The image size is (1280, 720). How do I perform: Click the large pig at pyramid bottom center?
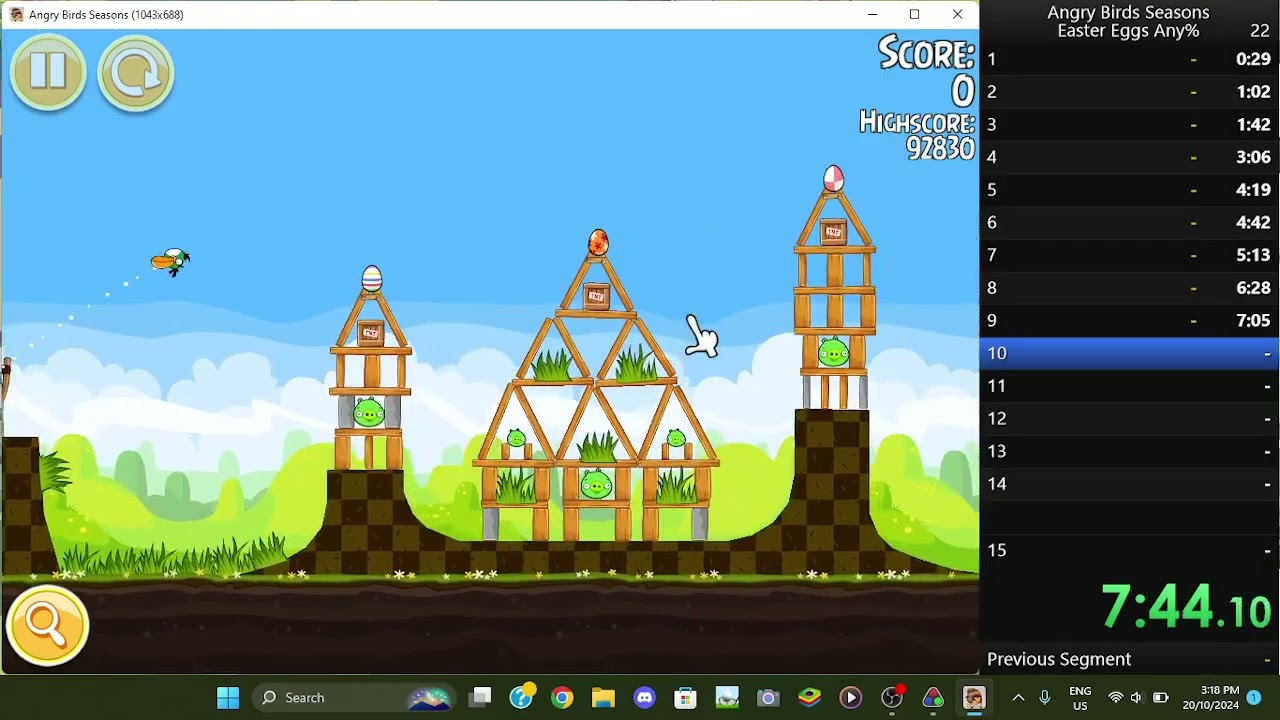pos(596,486)
